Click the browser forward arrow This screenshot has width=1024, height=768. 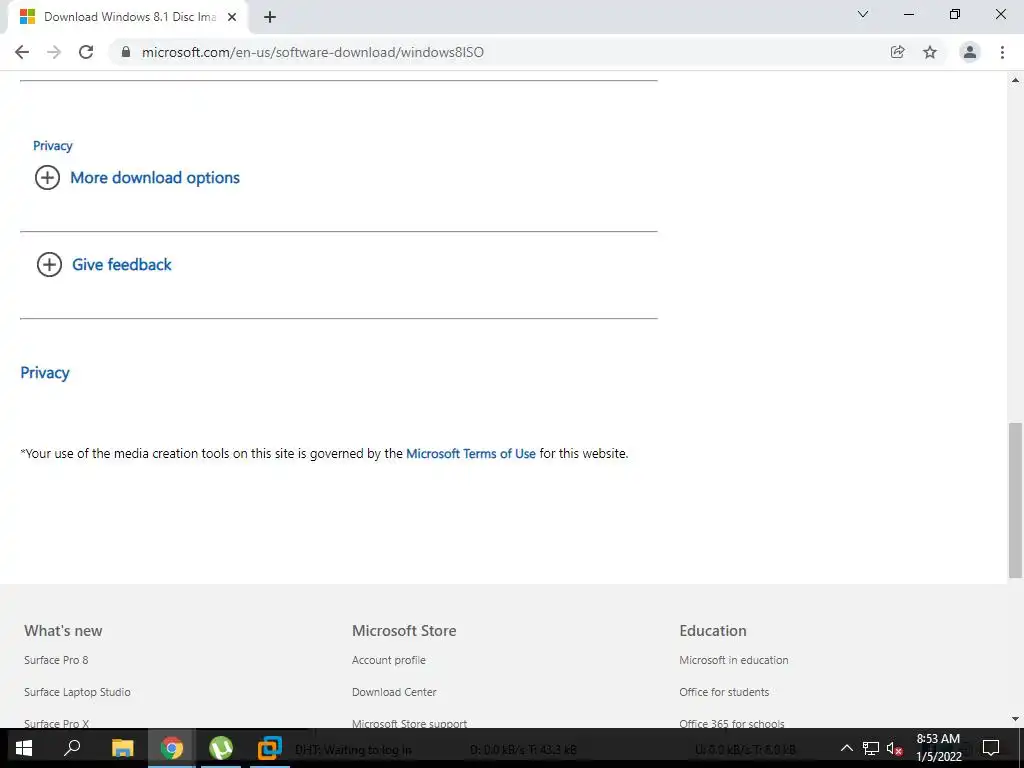pos(54,52)
